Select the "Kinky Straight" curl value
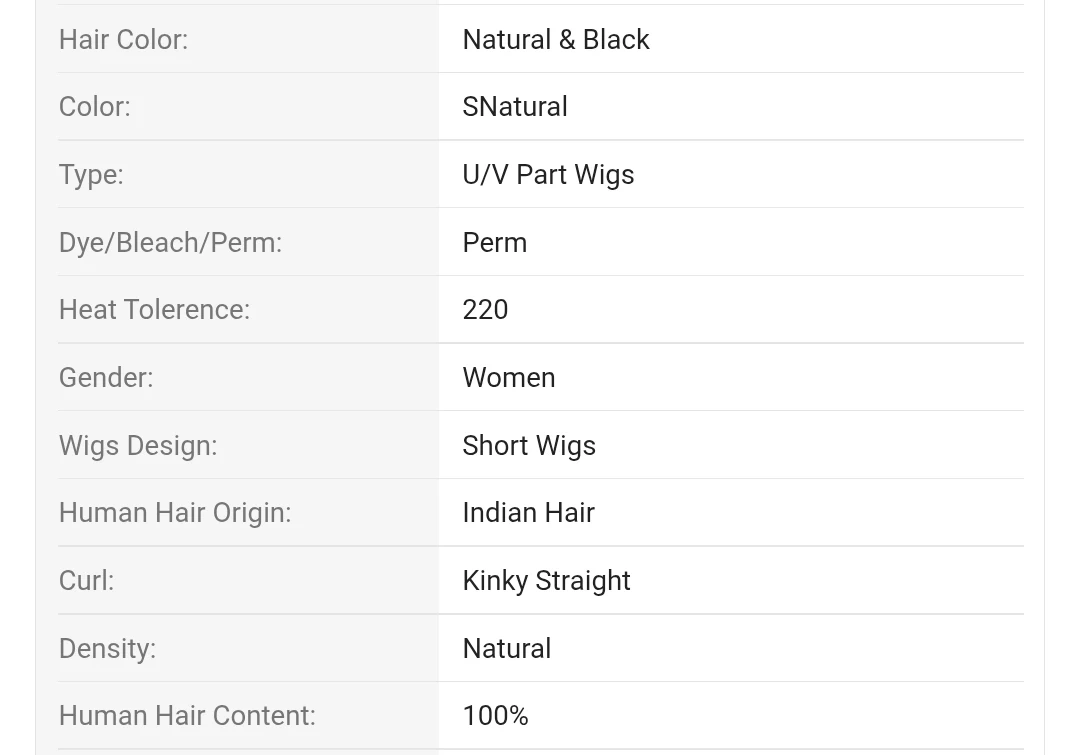1080x755 pixels. point(546,581)
